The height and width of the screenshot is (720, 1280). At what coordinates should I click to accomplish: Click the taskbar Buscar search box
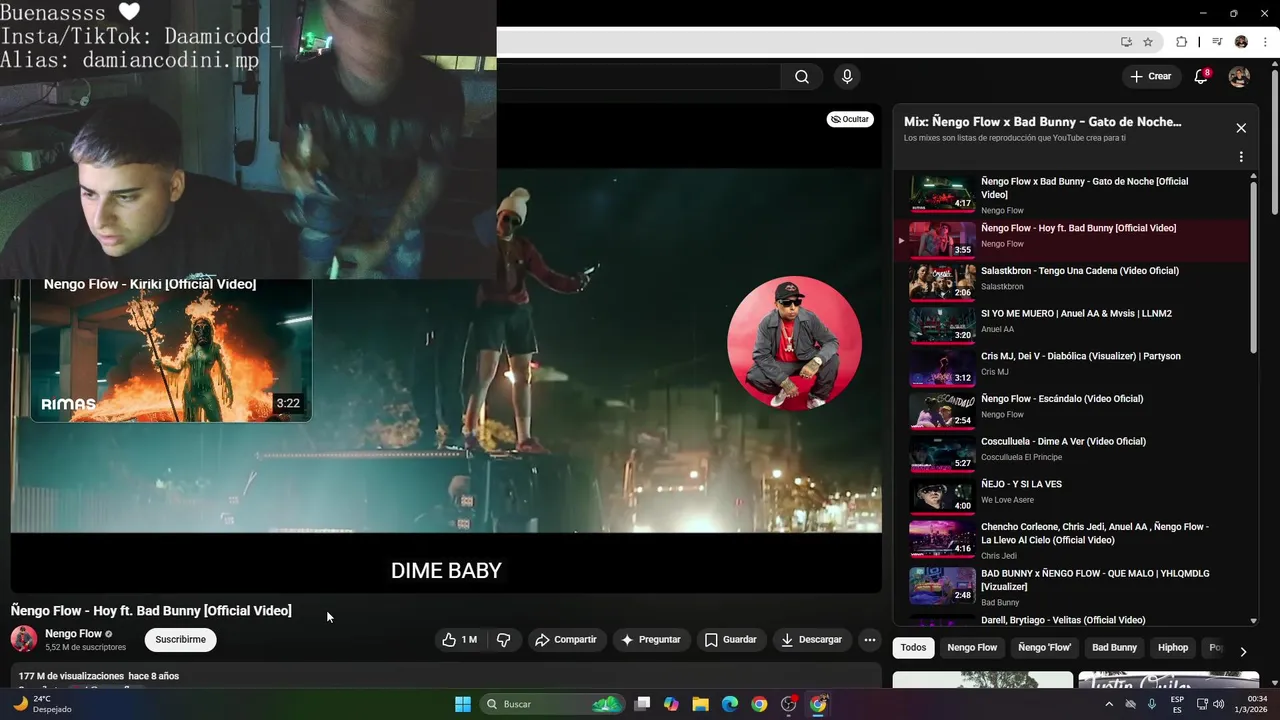552,704
